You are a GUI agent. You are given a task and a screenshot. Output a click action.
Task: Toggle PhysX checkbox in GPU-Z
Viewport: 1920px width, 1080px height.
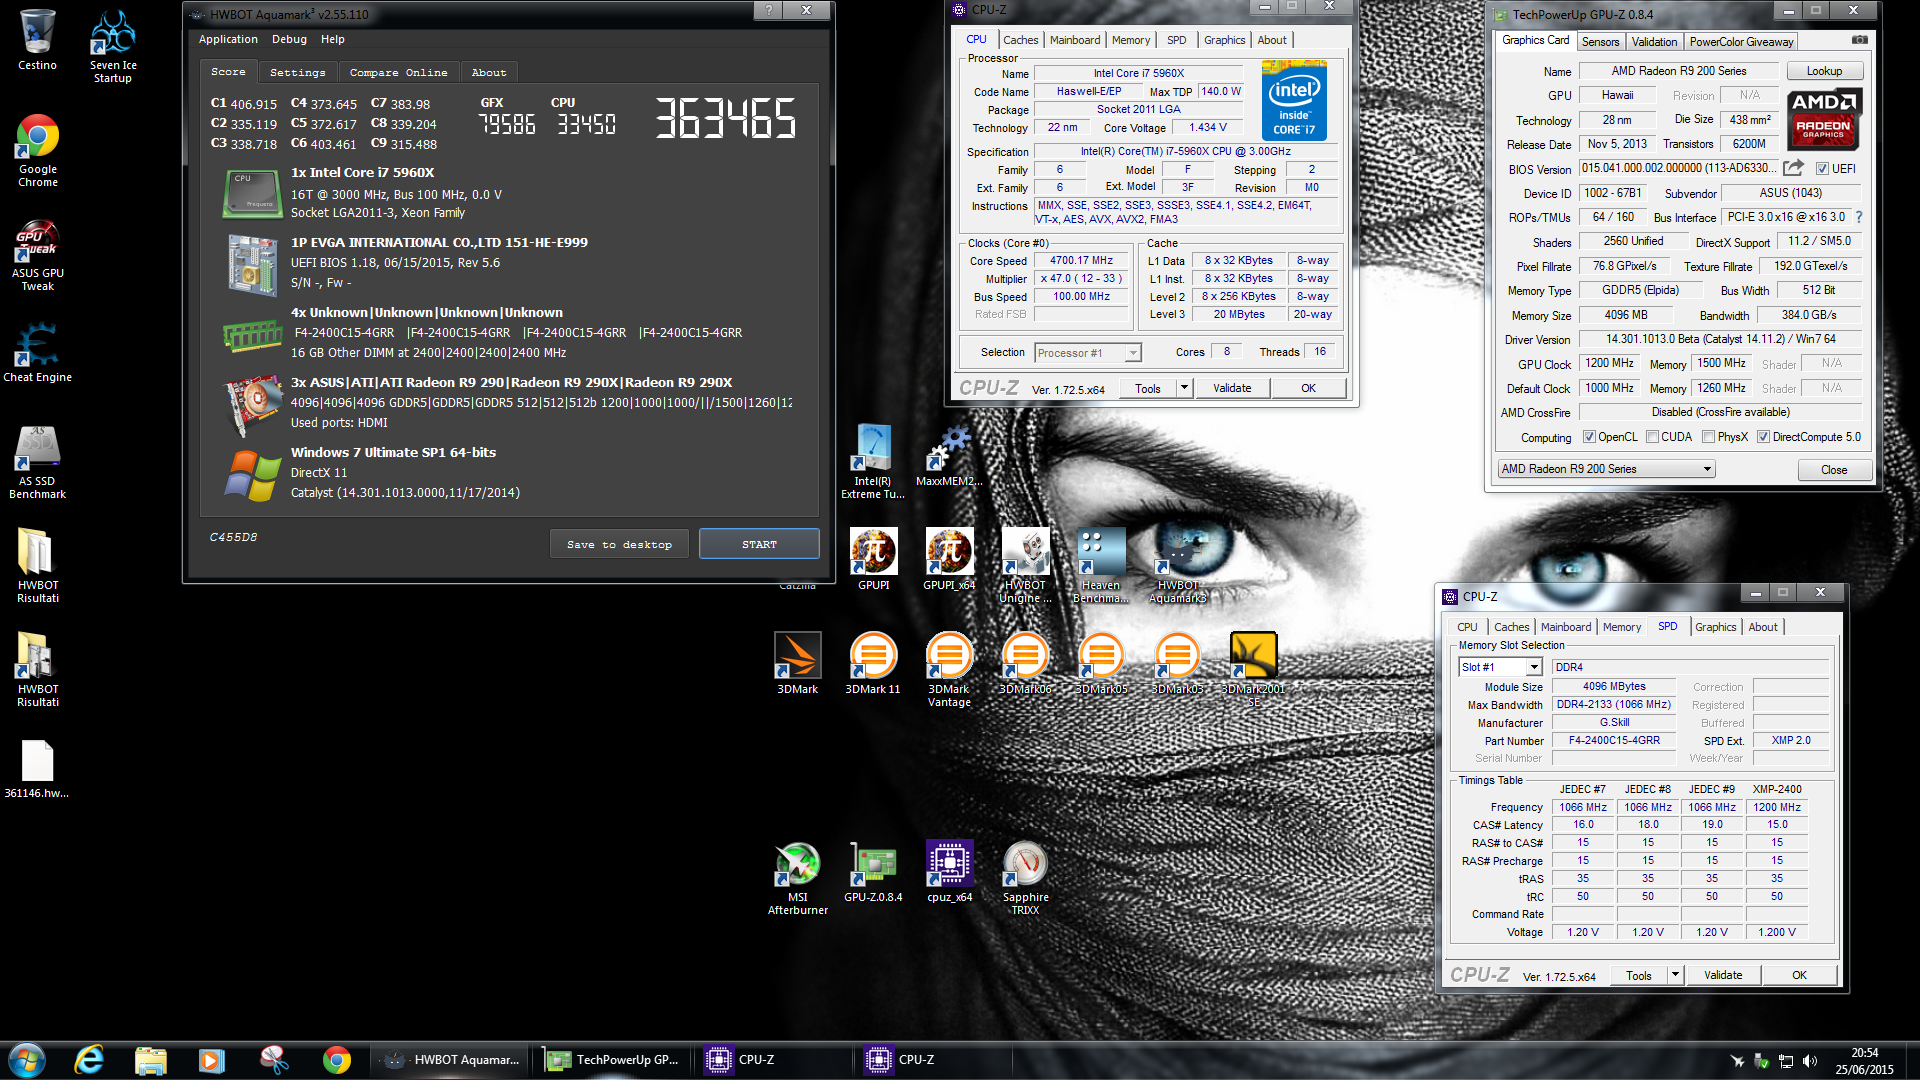click(x=1709, y=437)
